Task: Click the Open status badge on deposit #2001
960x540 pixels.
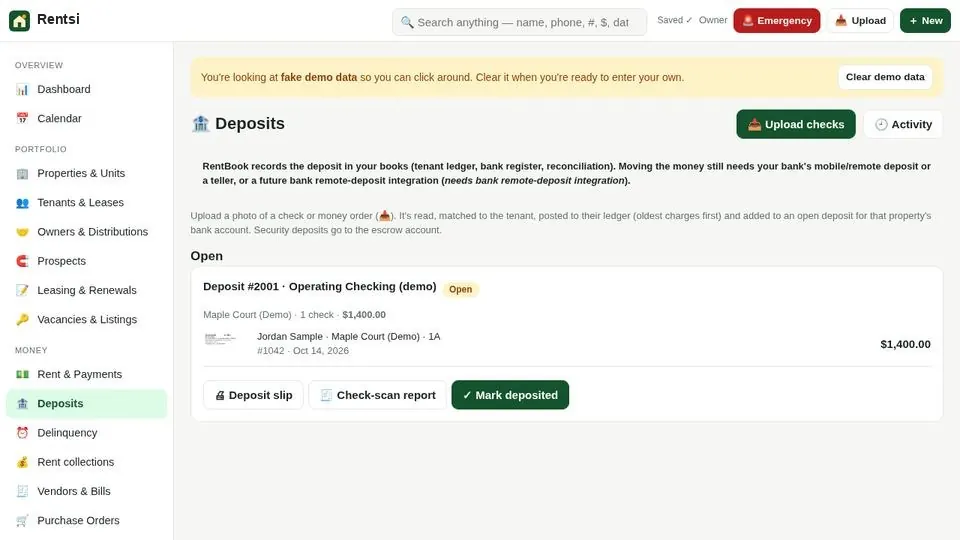Action: pyautogui.click(x=460, y=289)
